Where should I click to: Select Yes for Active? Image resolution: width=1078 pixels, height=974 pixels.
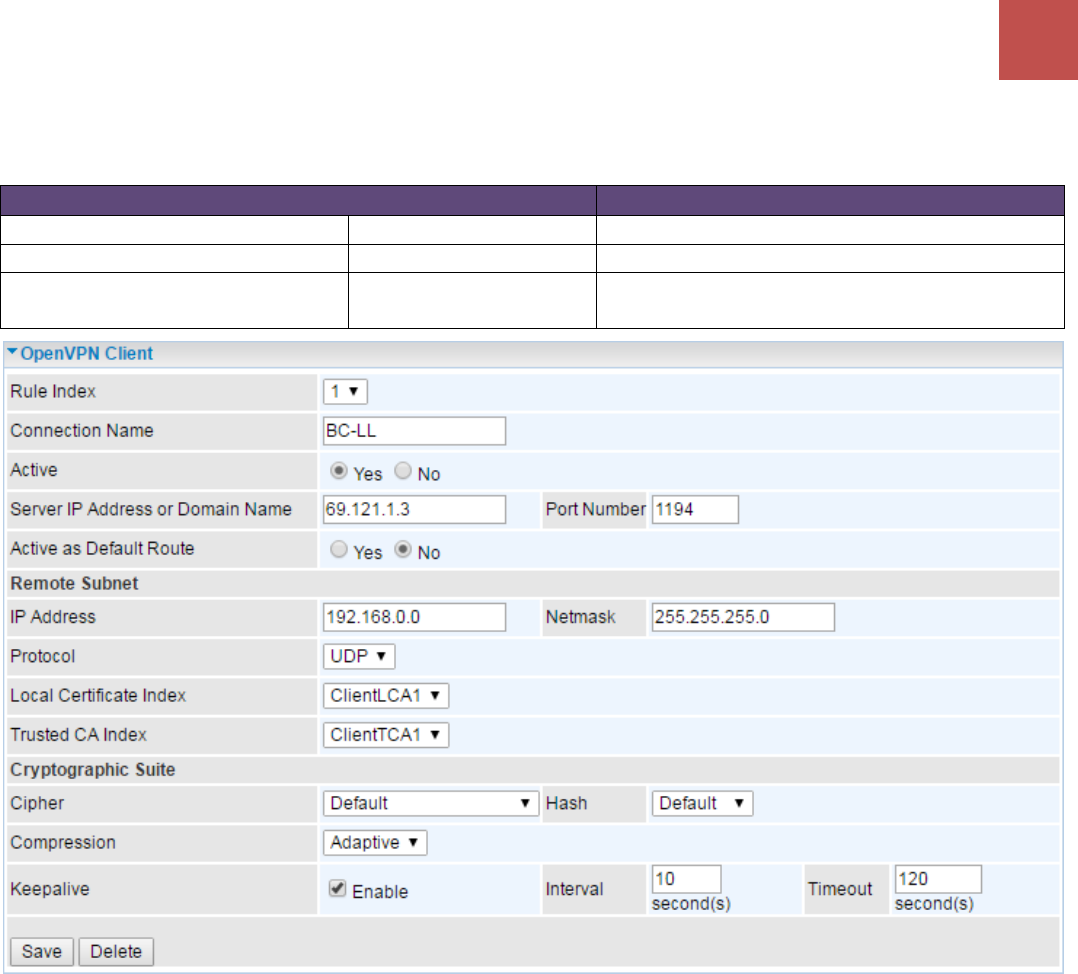coord(338,471)
